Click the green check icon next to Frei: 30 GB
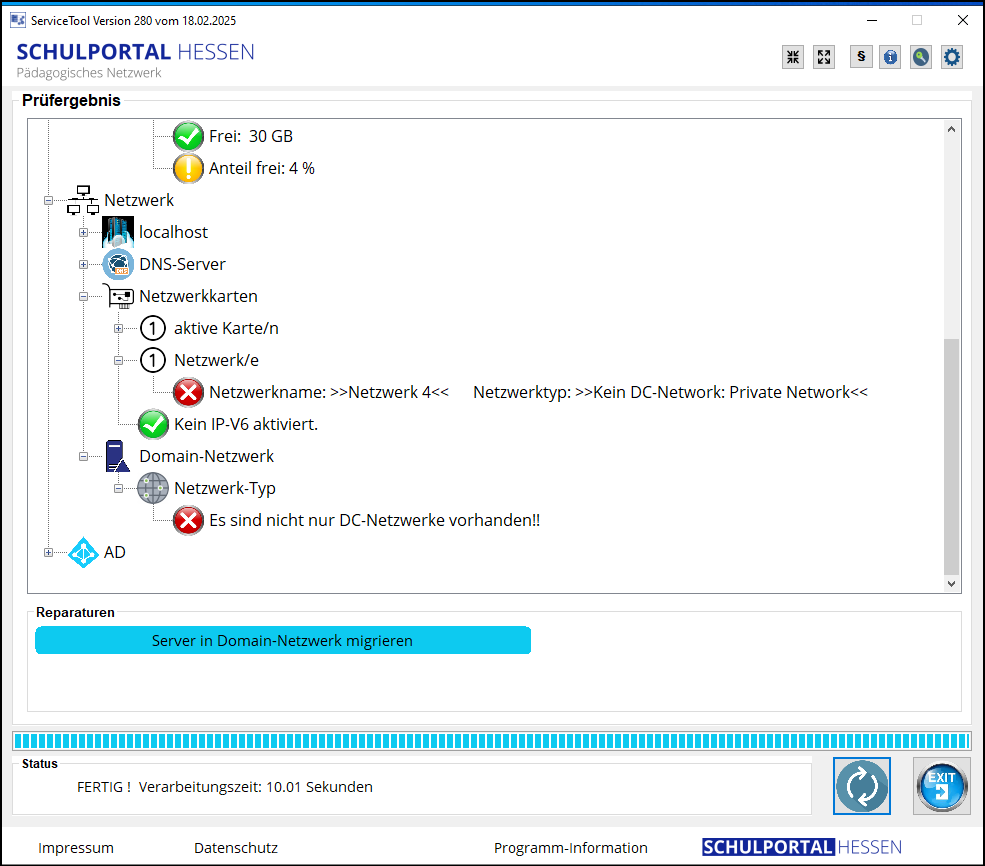 point(188,136)
